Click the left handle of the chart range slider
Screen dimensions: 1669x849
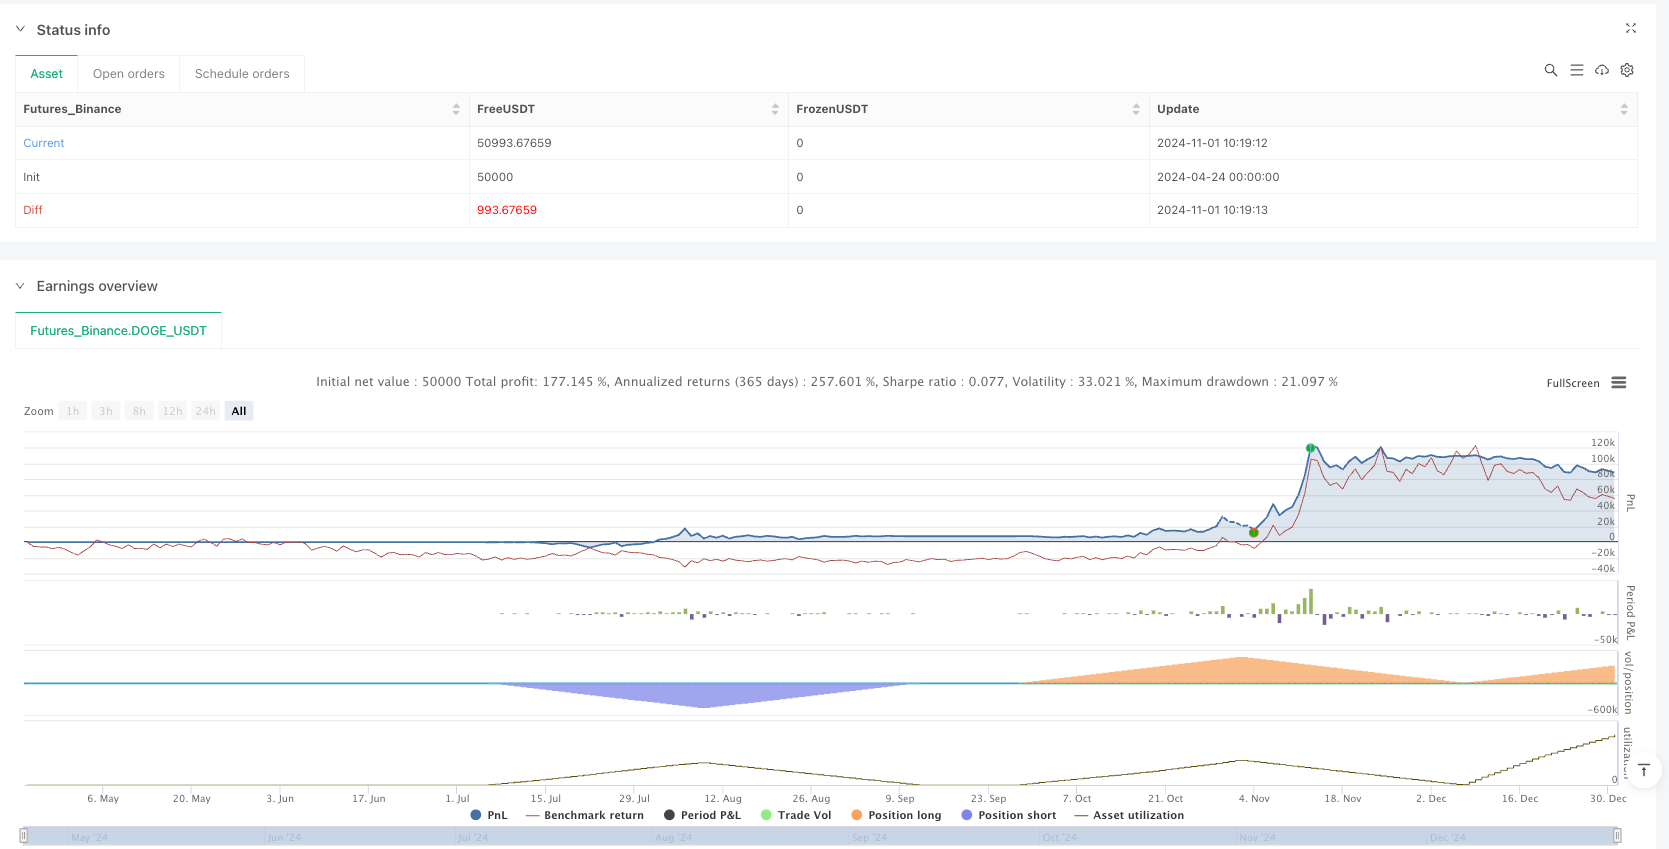pos(24,836)
